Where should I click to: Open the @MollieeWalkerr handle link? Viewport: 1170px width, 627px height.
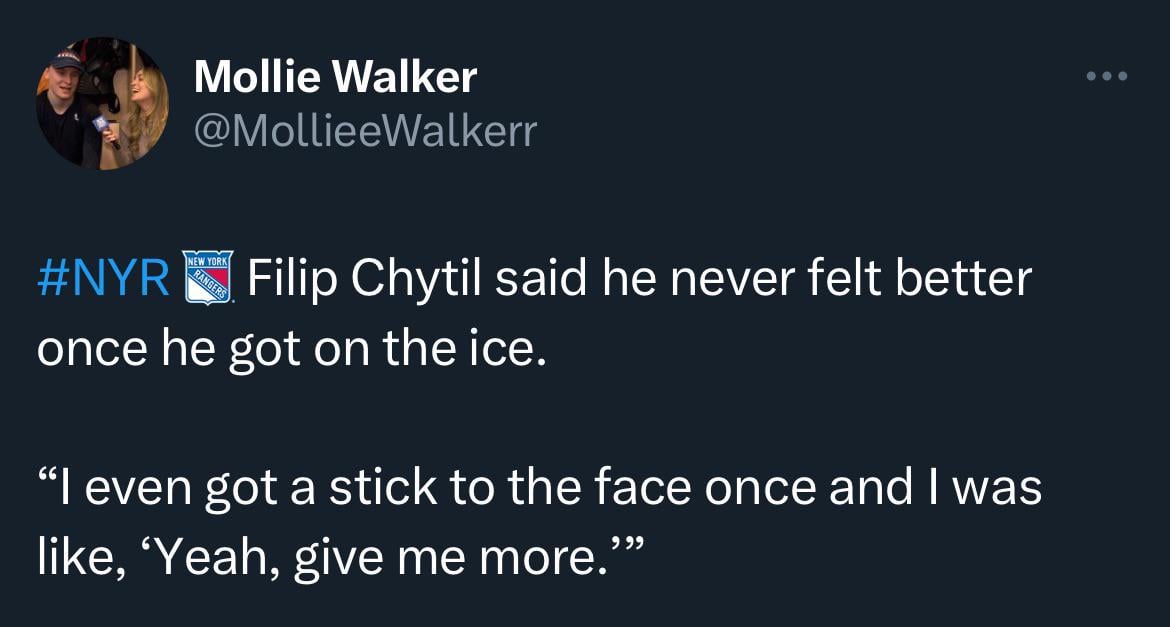point(364,130)
